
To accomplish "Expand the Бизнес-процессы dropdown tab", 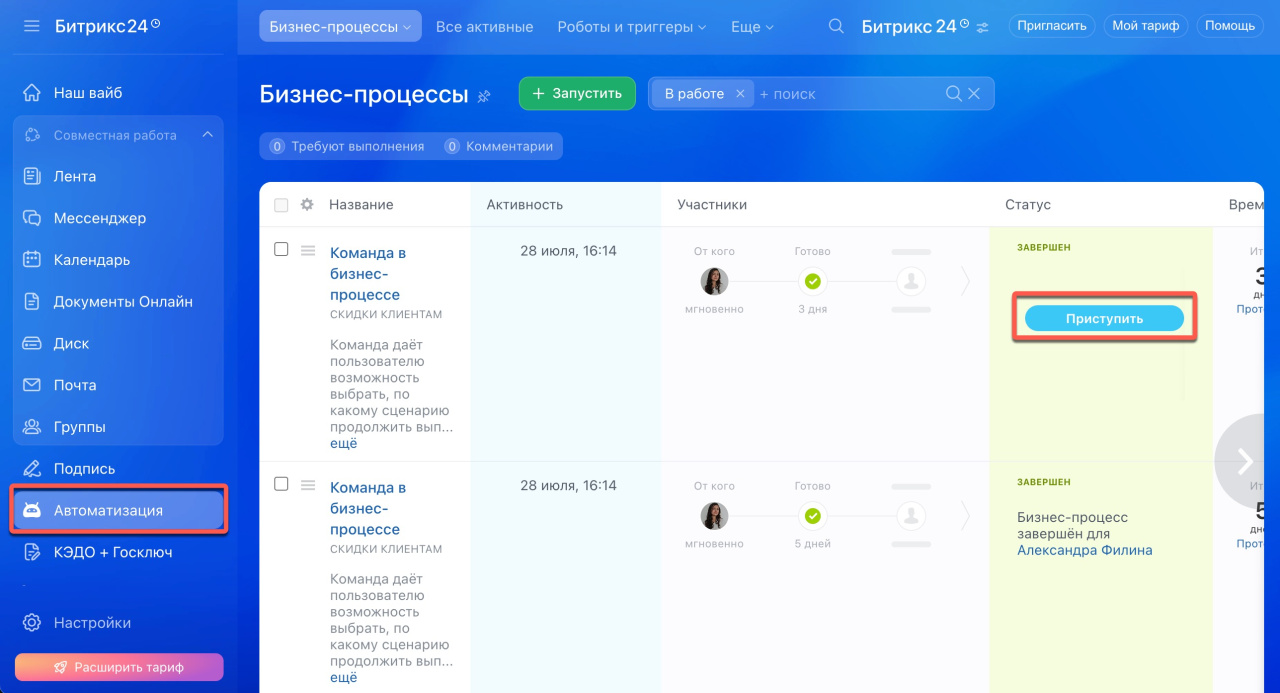I will (340, 27).
